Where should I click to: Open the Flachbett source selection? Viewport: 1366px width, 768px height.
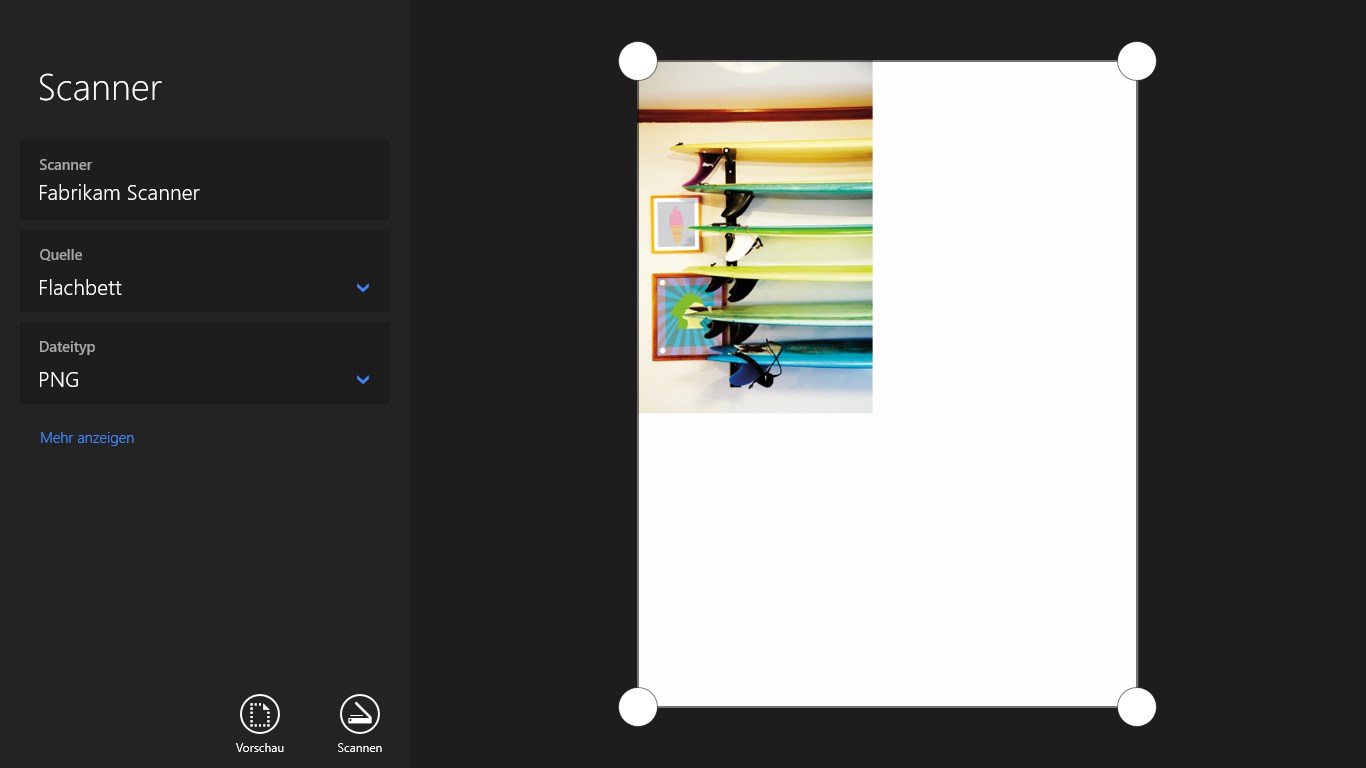[x=80, y=288]
